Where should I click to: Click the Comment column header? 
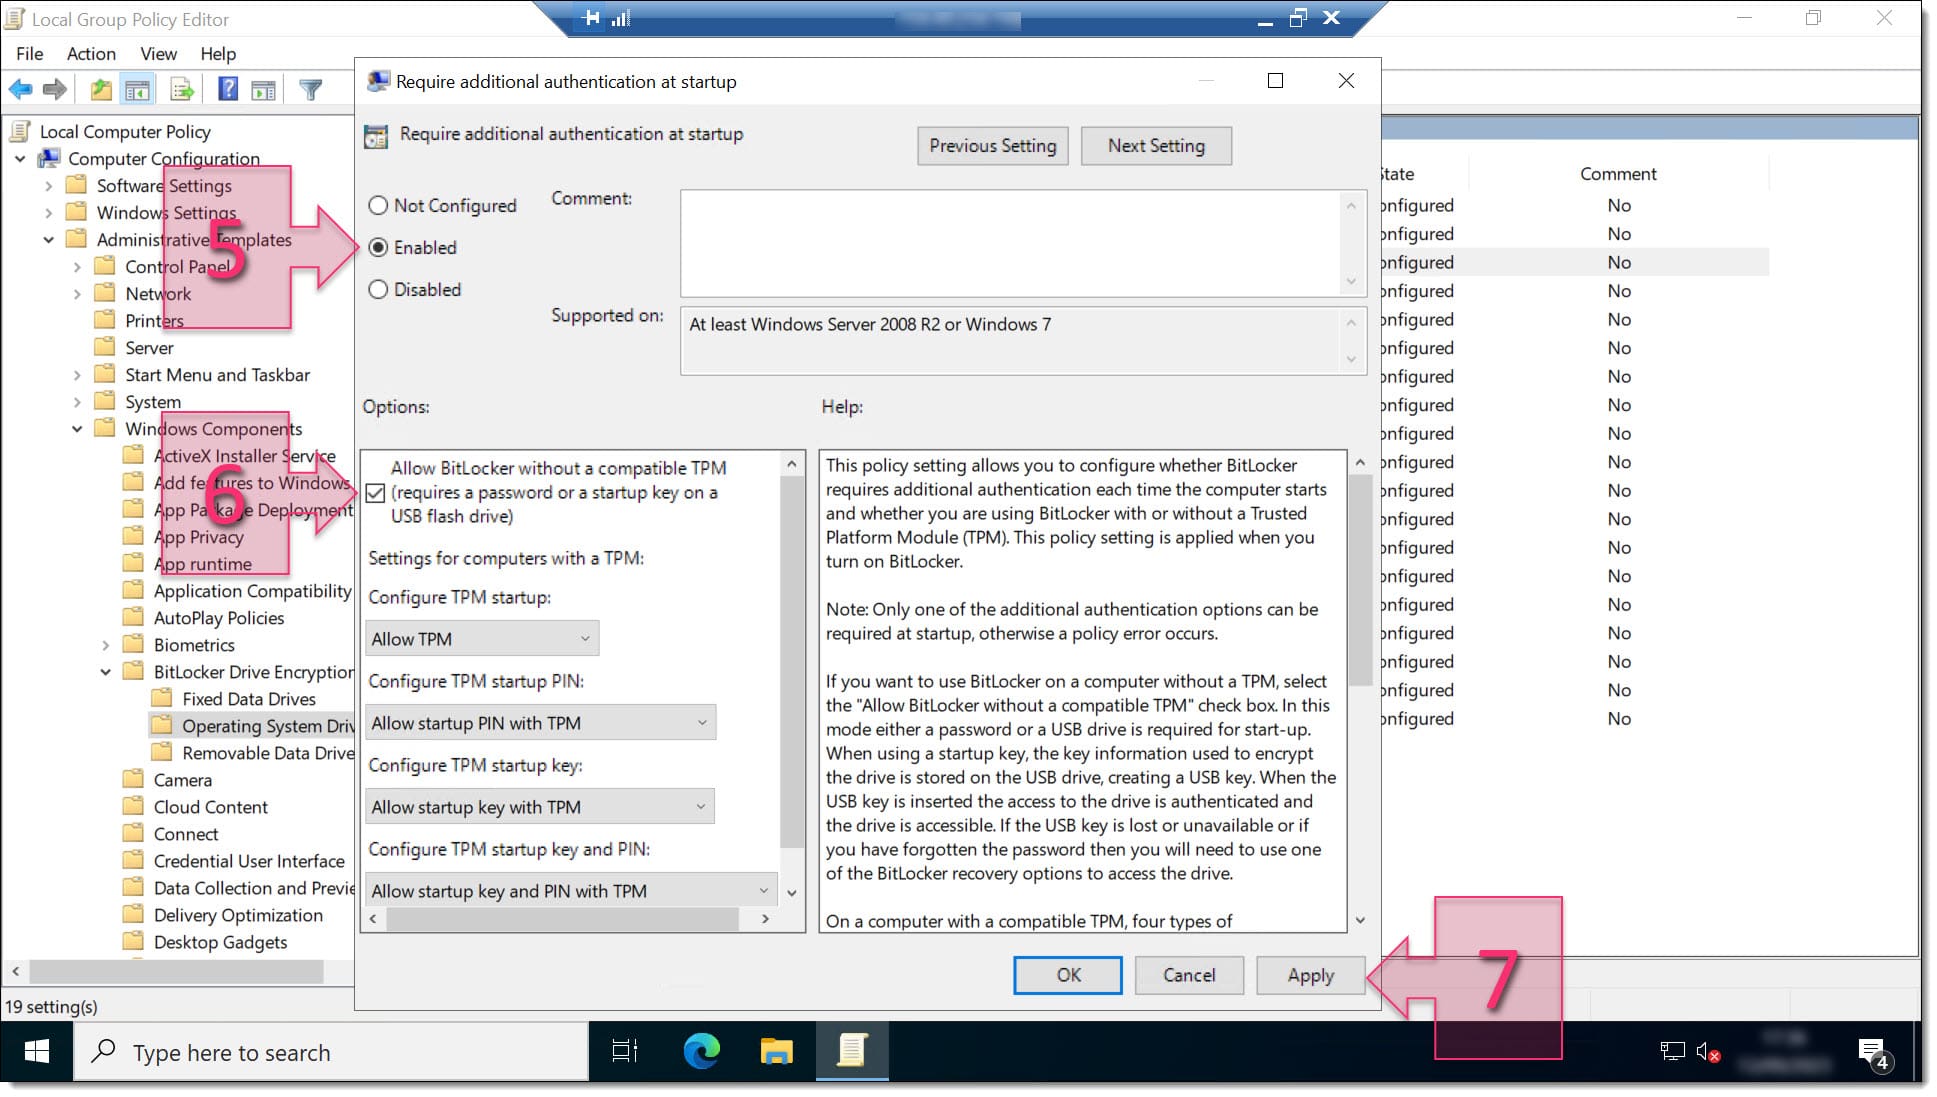click(x=1618, y=174)
